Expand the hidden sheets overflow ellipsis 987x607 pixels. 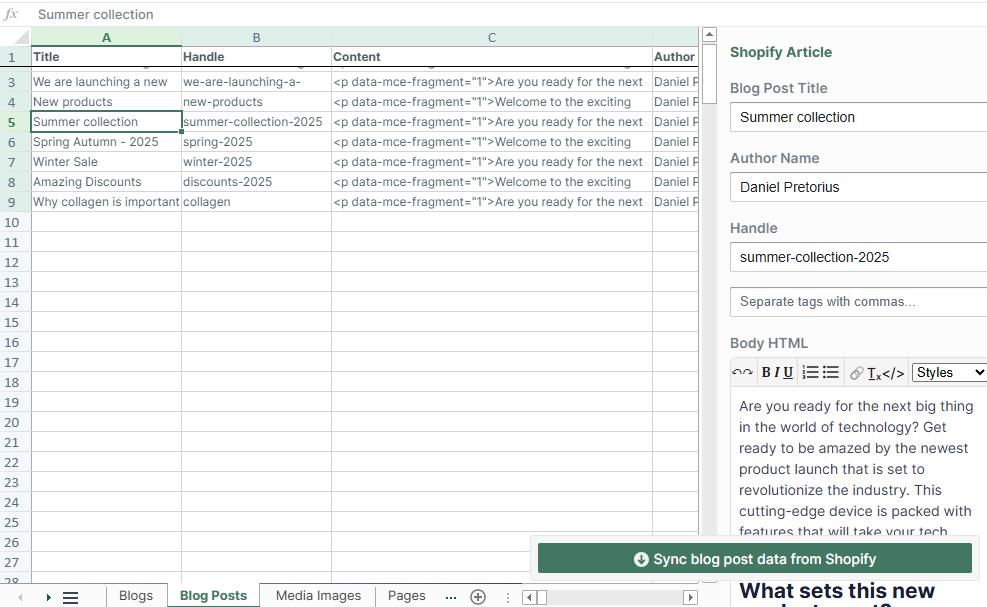click(449, 596)
